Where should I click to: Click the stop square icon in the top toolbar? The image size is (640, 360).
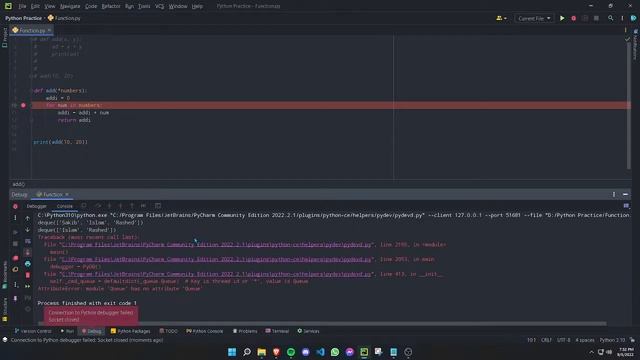(596, 18)
